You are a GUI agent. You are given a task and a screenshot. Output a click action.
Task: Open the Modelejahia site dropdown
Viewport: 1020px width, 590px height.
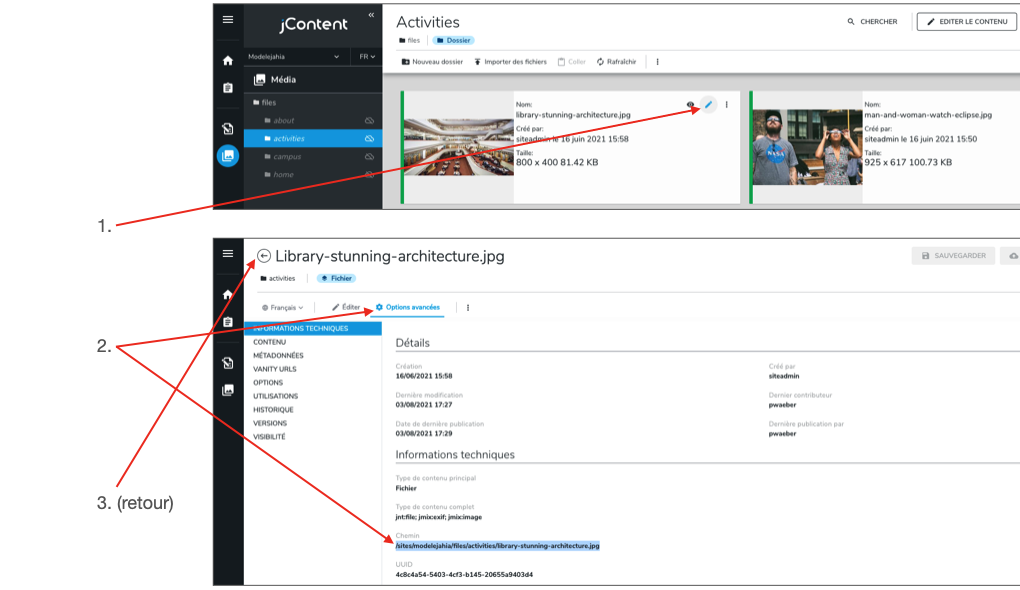[x=294, y=57]
